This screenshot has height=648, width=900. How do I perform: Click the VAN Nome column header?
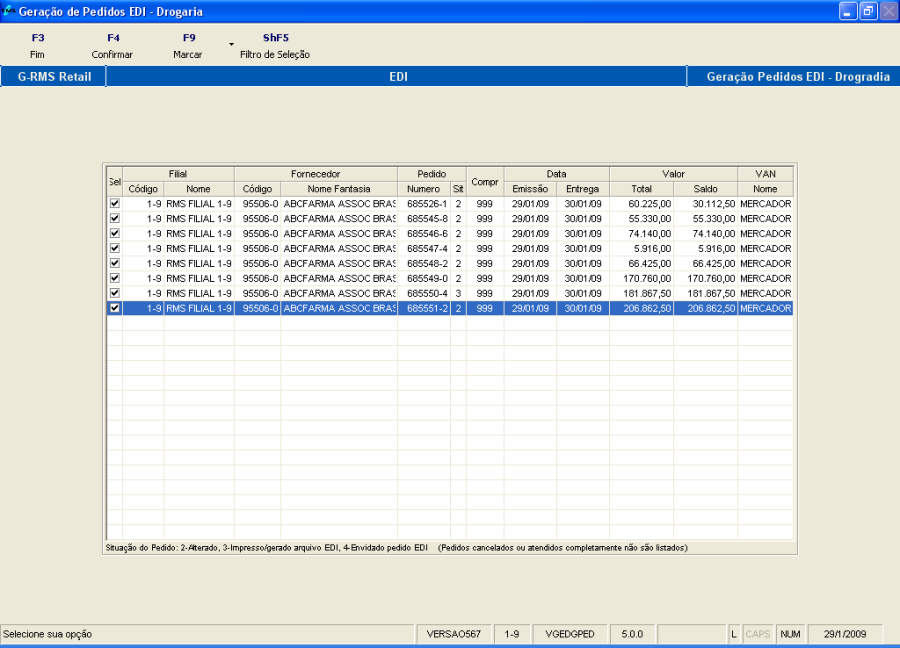(x=765, y=189)
